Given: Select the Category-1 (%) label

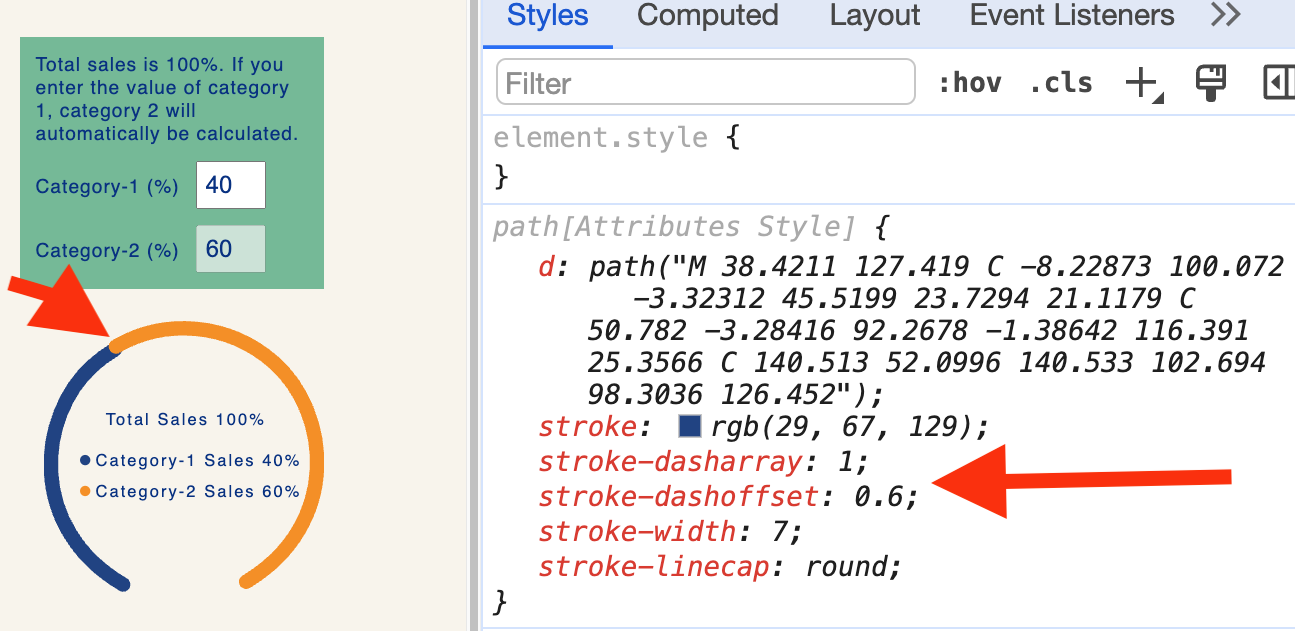Looking at the screenshot, I should [x=107, y=187].
